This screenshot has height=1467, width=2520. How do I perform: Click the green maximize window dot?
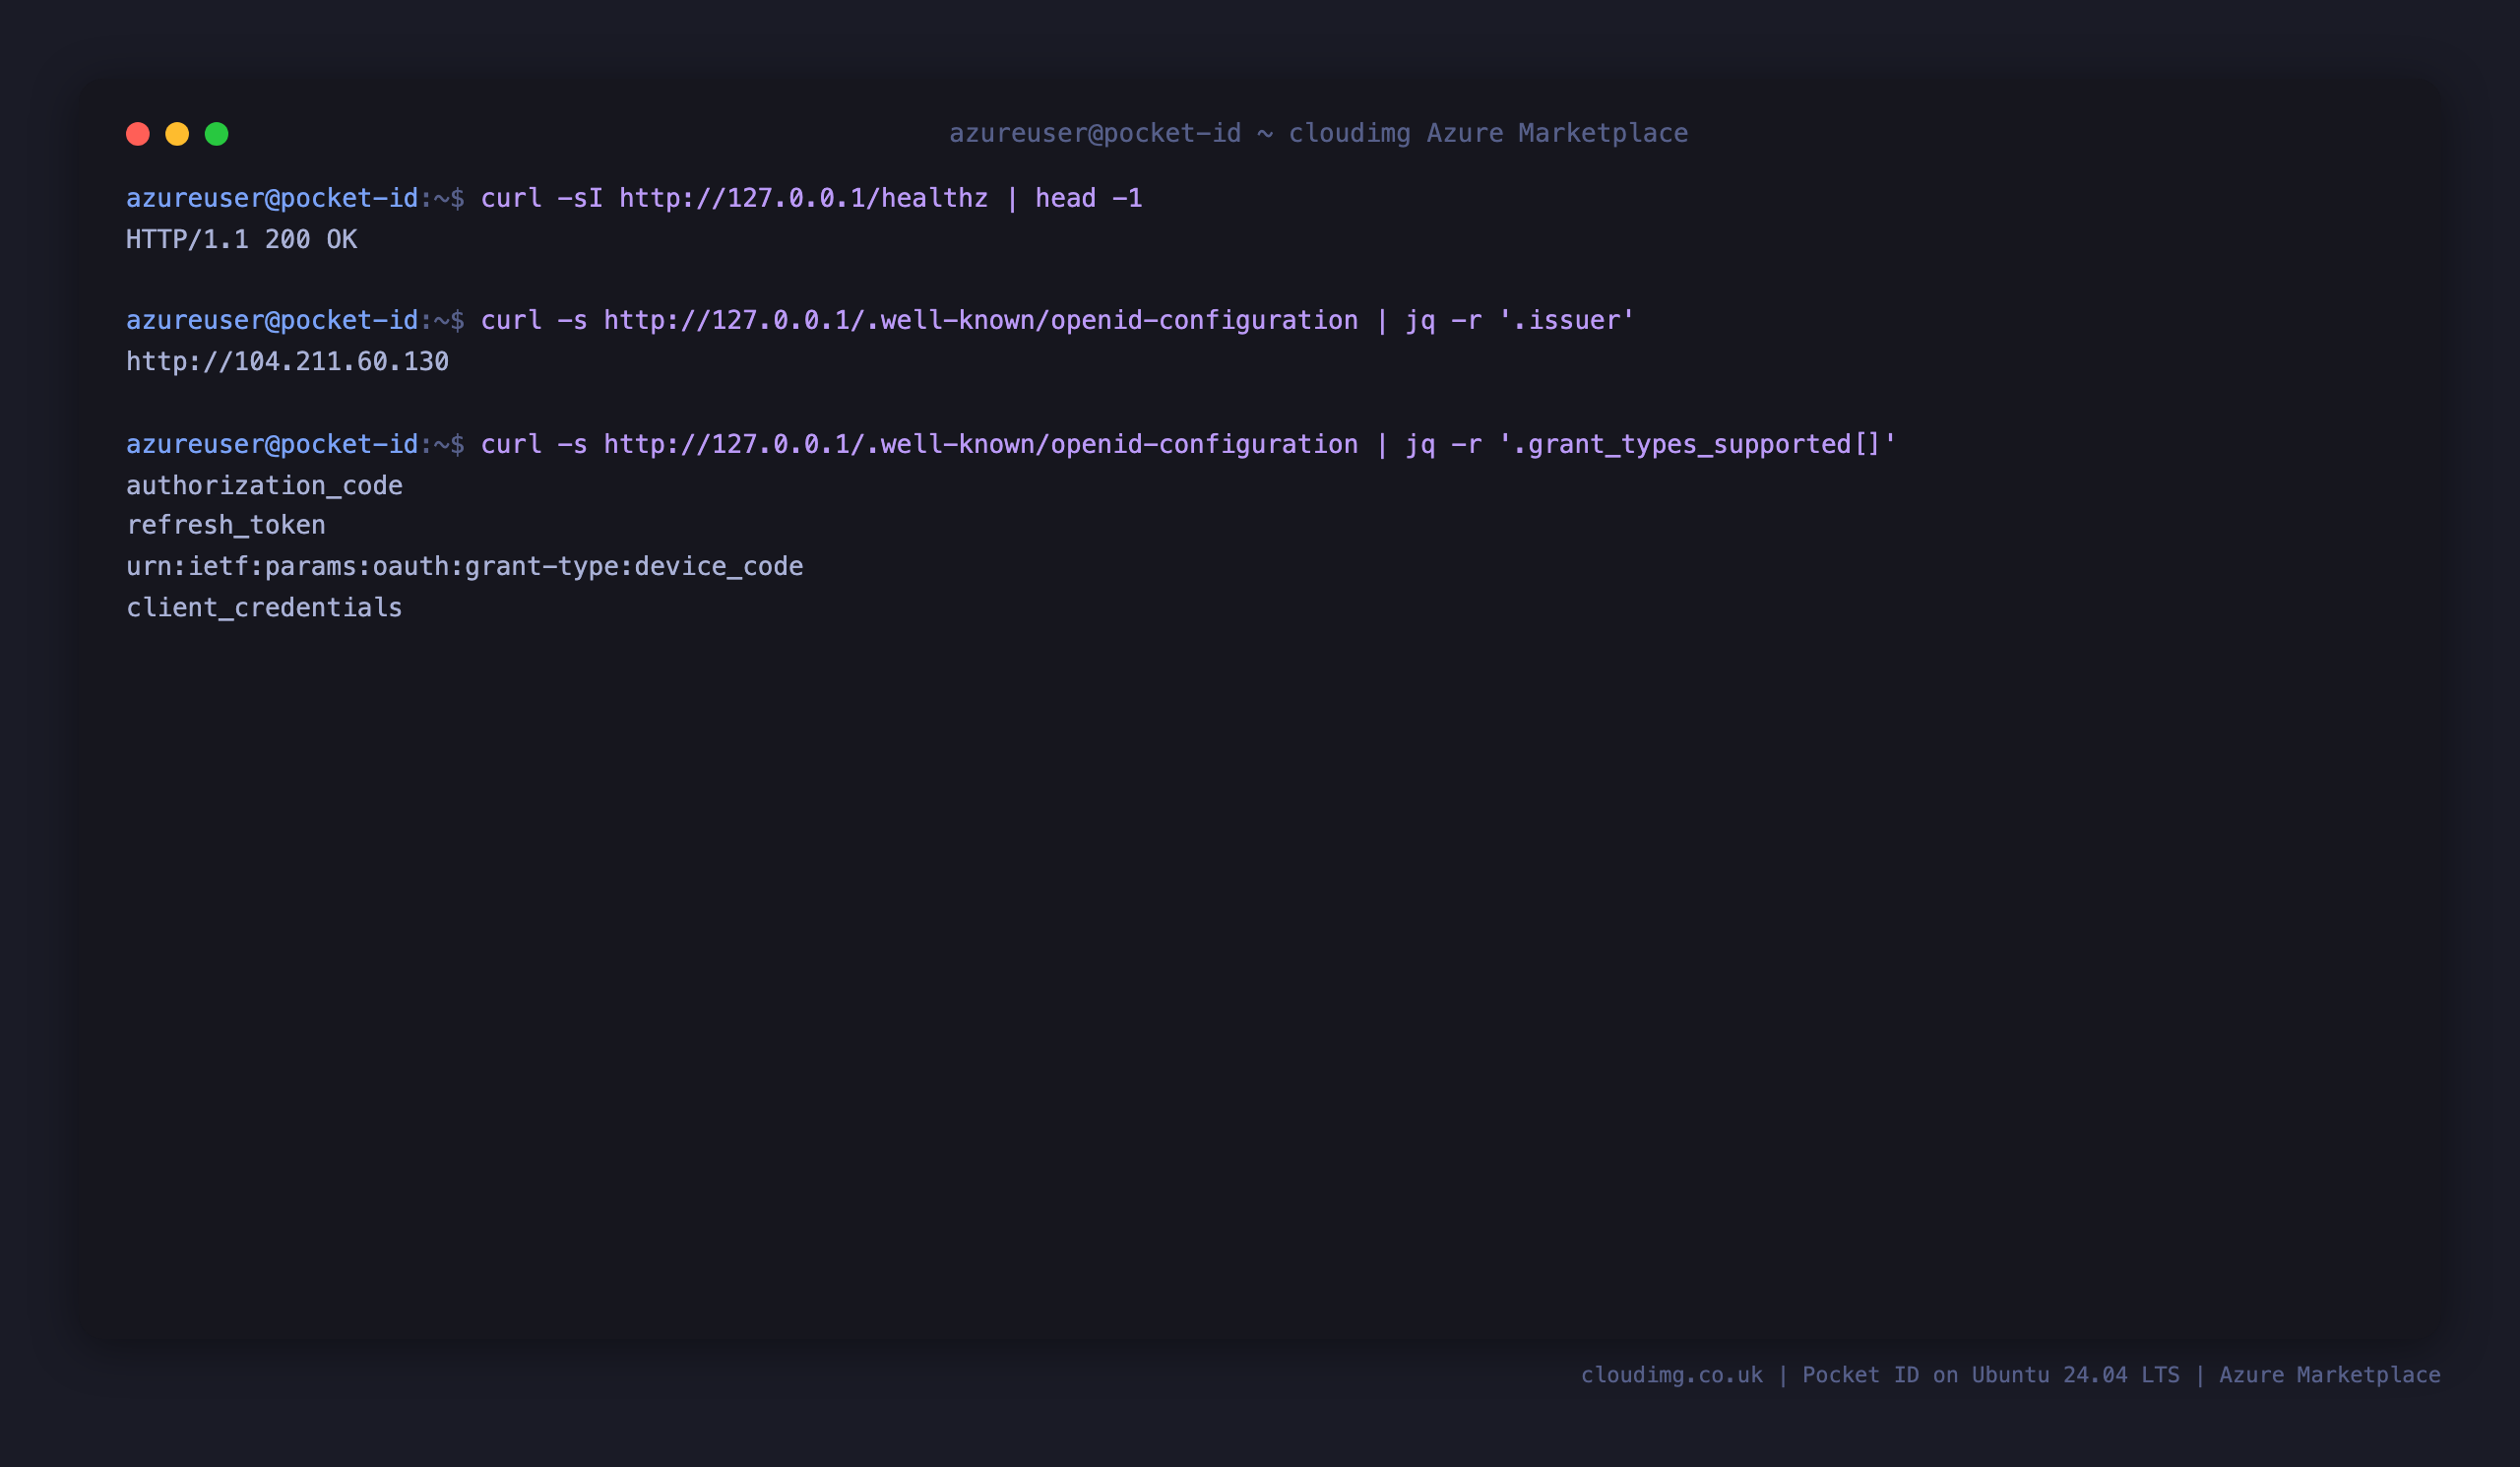217,134
